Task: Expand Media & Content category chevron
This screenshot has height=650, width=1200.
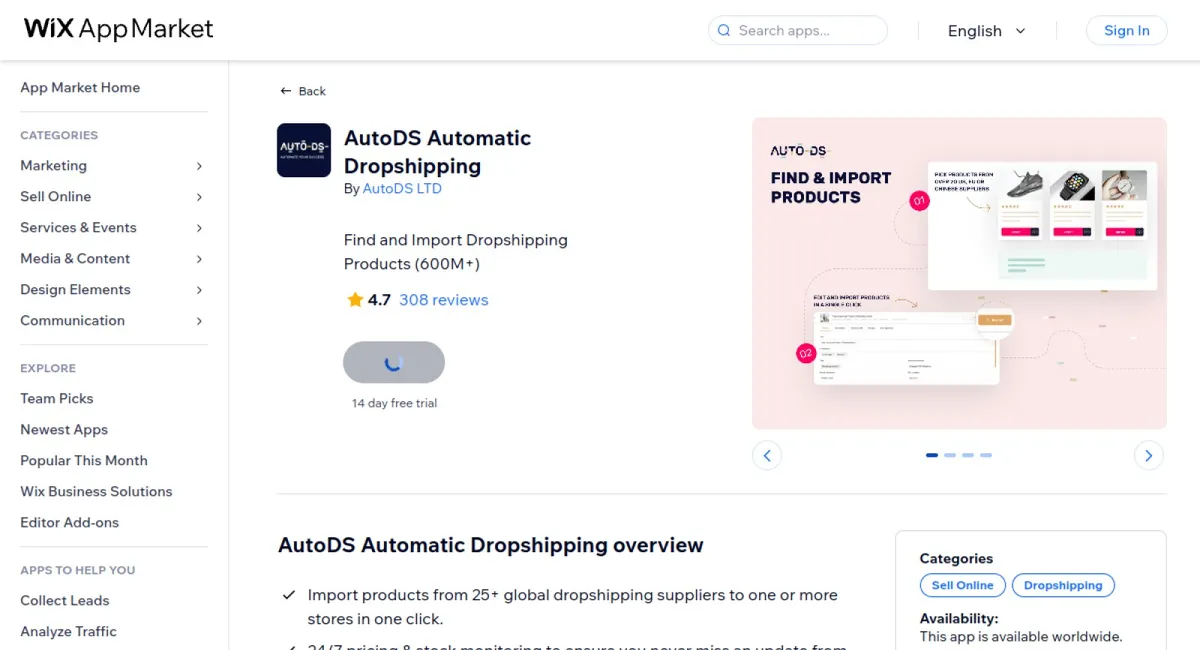Action: click(199, 259)
